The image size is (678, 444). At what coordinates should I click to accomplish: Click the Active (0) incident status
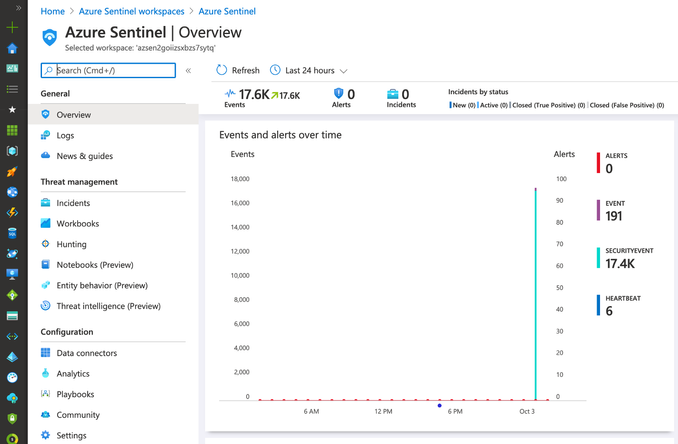493,105
